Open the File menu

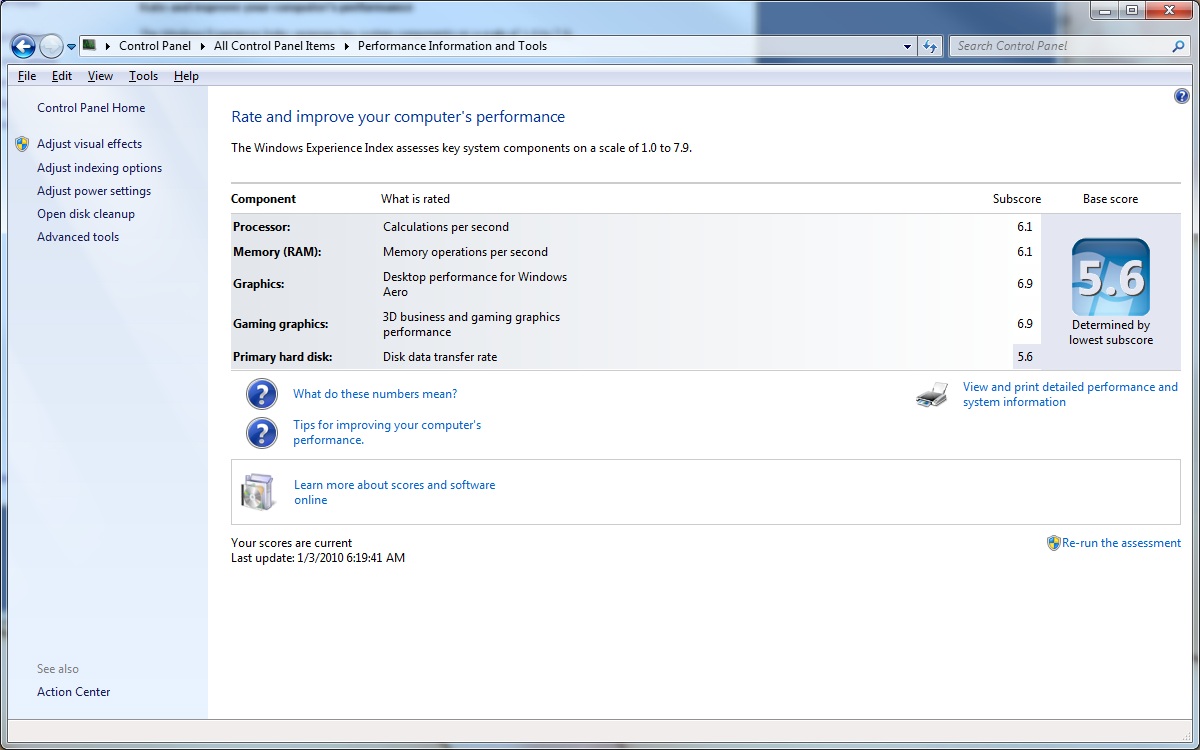(27, 76)
